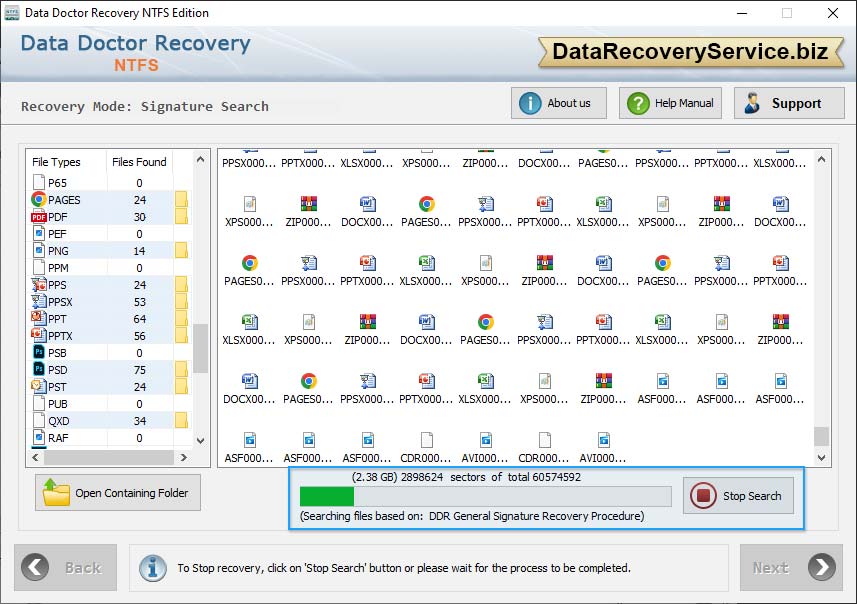Select the PowerPoint icon beside PPT

tap(39, 318)
